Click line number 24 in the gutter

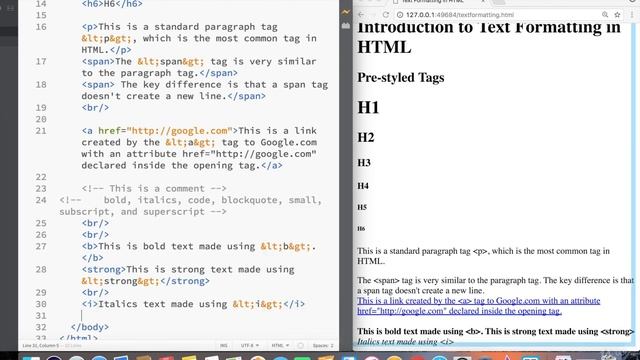point(41,200)
